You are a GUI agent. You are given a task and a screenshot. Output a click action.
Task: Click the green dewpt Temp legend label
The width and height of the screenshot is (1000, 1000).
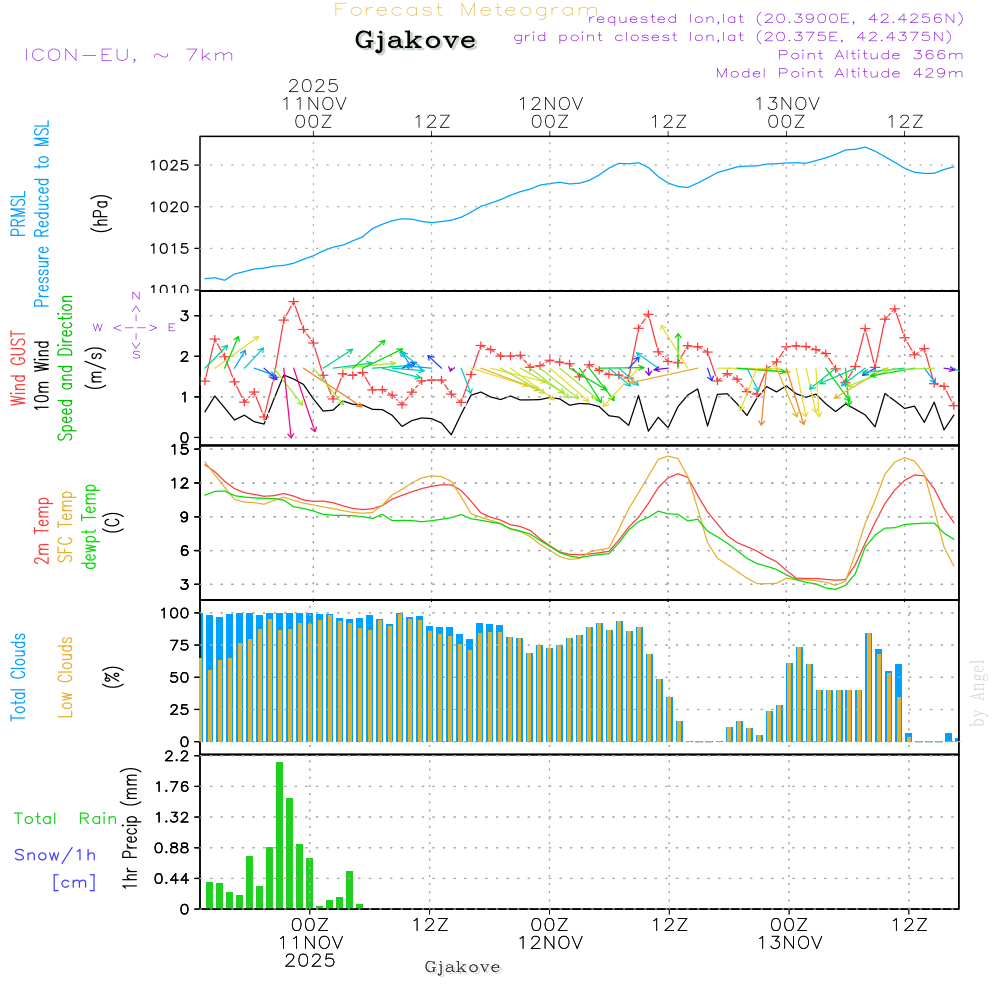point(90,527)
